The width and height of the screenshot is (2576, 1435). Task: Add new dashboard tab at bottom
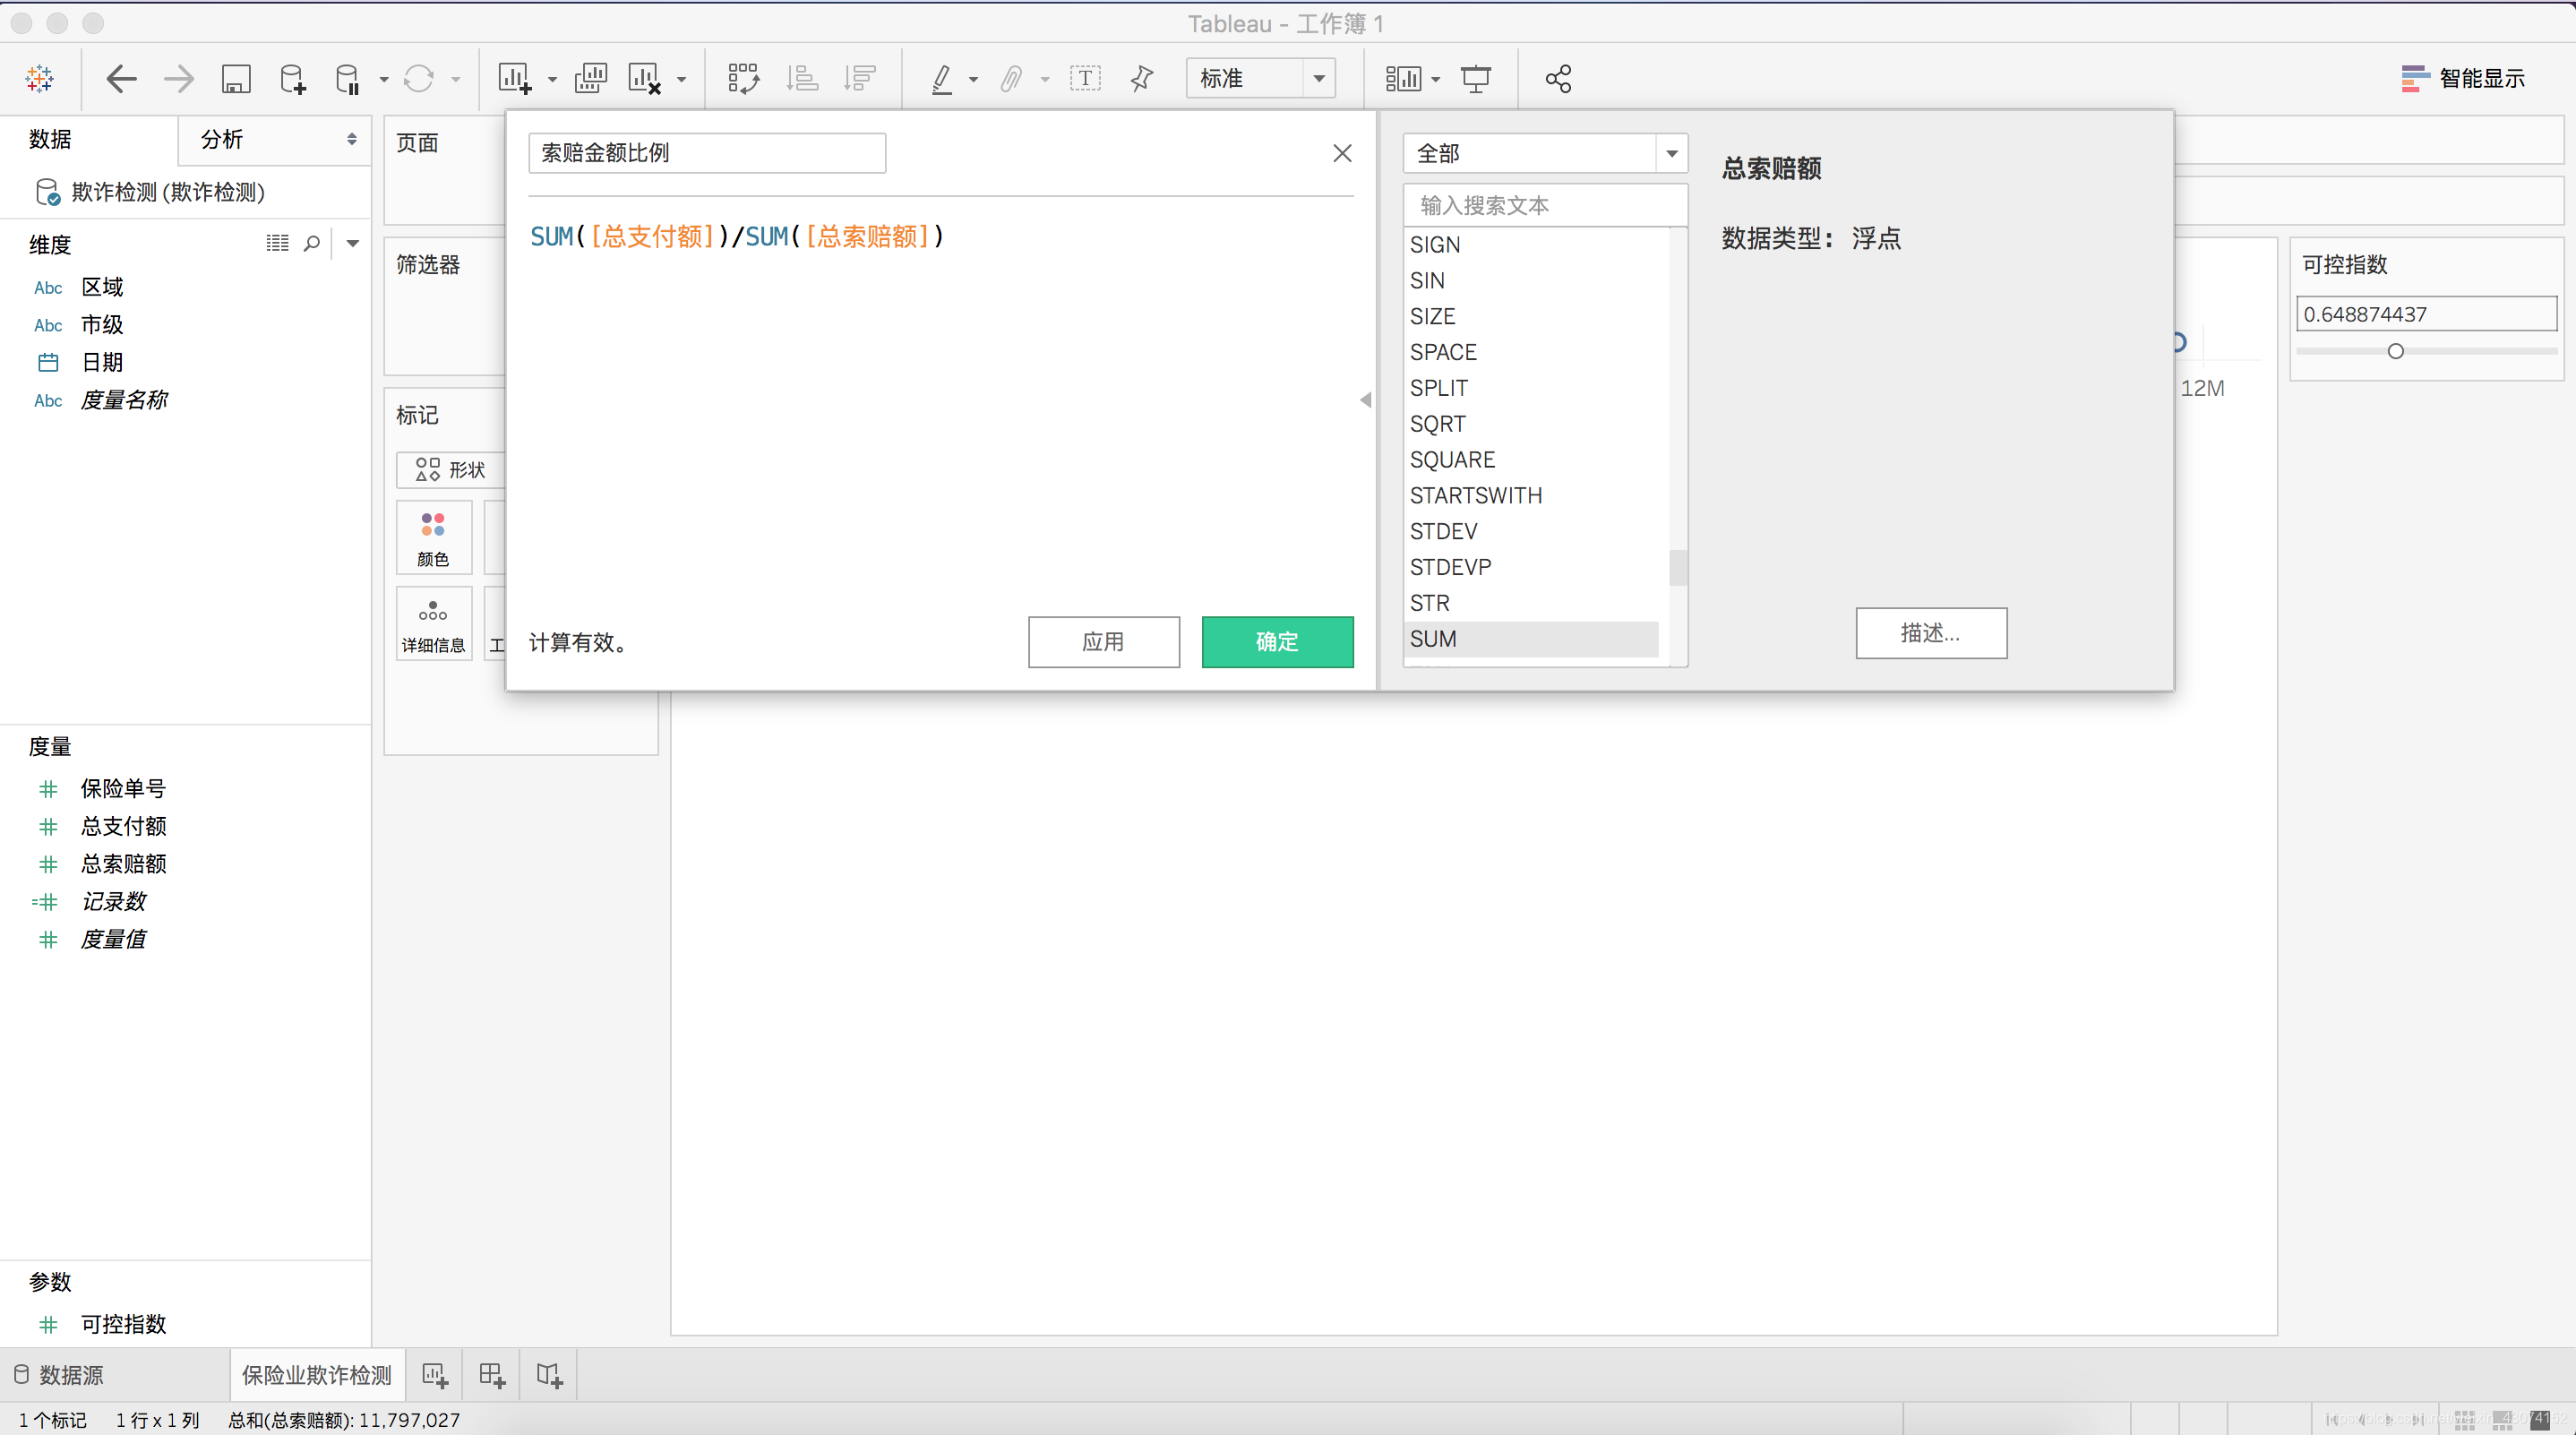(x=492, y=1375)
